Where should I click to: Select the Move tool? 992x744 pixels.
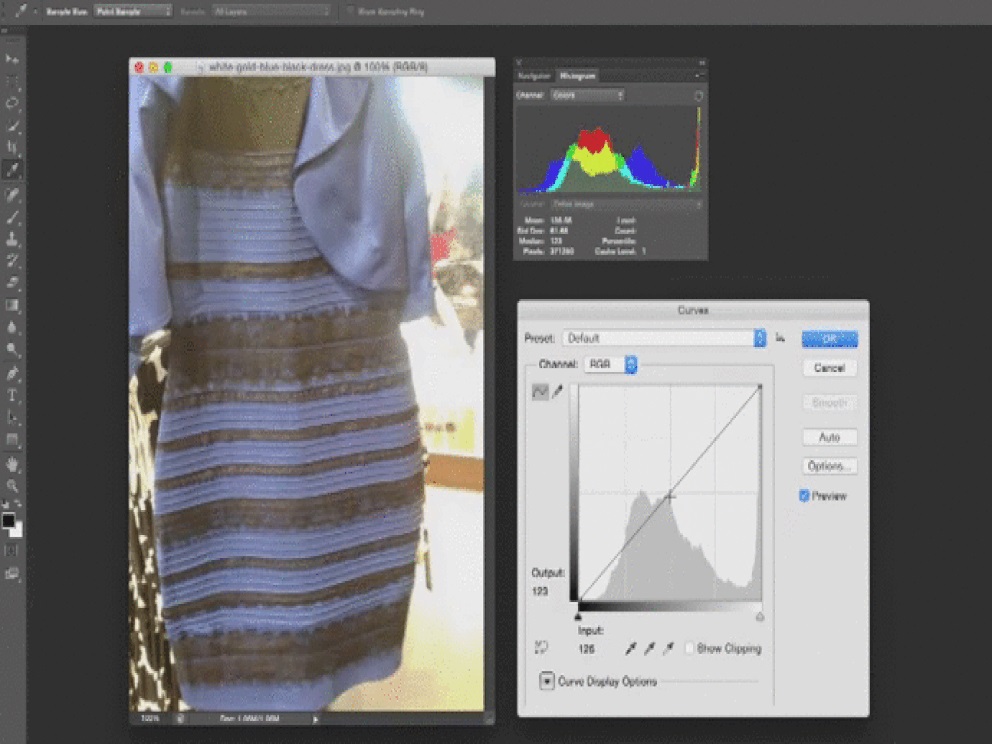point(13,60)
